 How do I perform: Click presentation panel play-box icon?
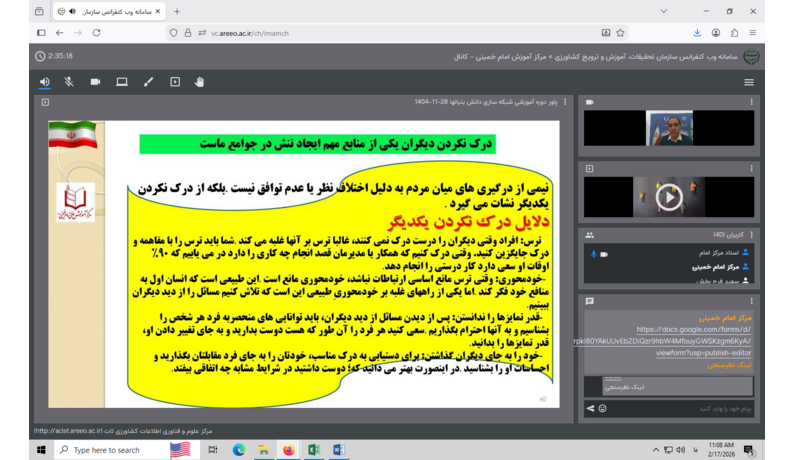click(x=45, y=102)
